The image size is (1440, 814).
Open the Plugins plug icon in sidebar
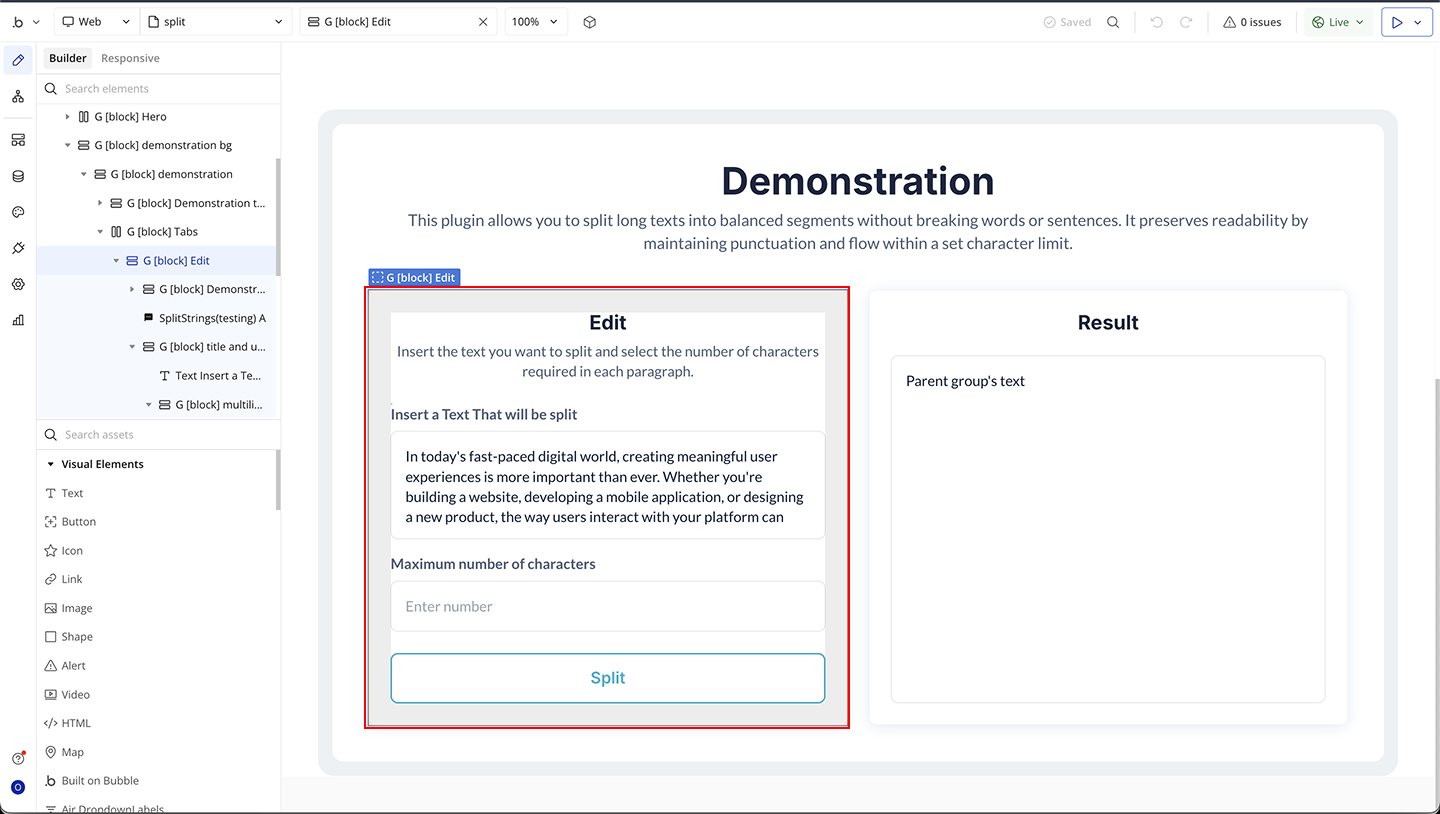[18, 248]
